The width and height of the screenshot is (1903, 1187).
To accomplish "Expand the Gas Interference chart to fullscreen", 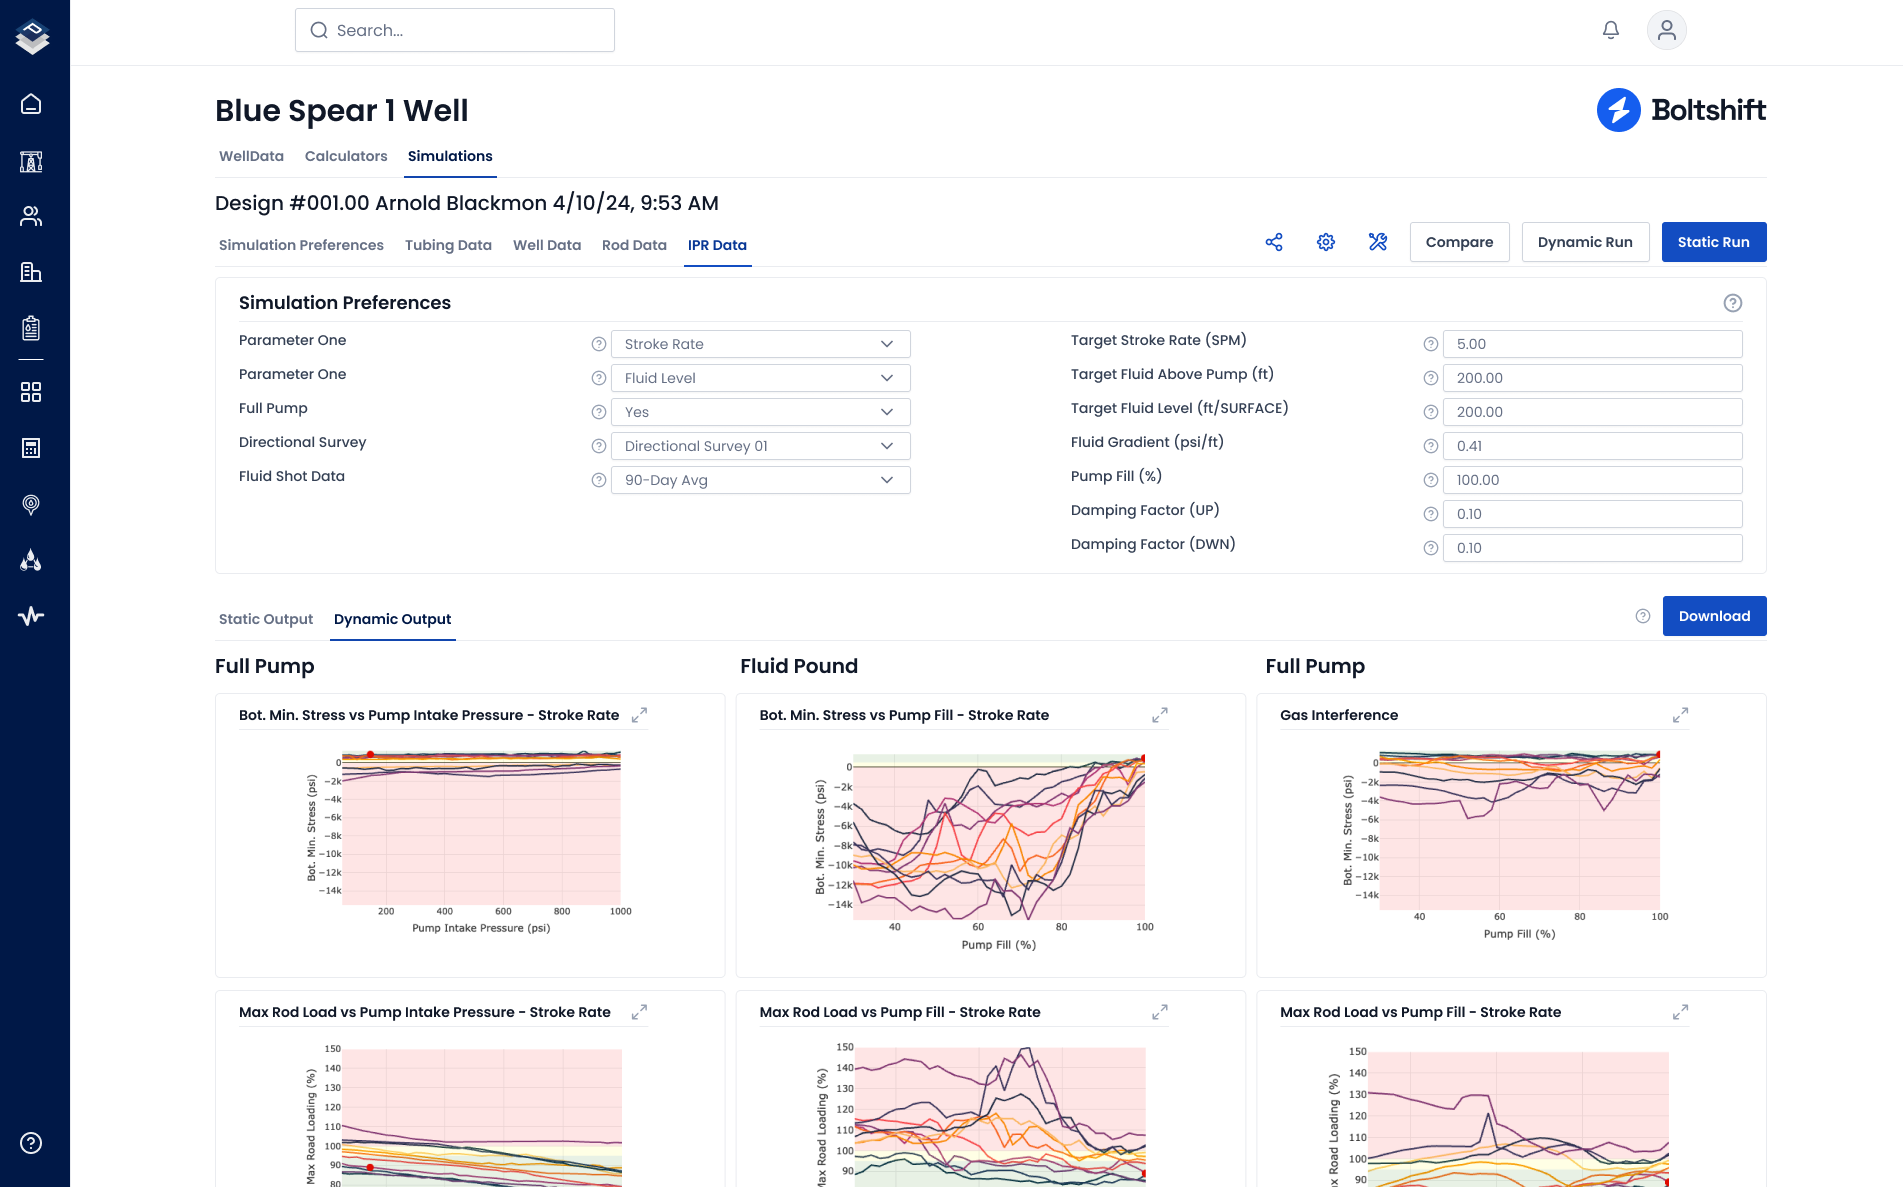I will pyautogui.click(x=1680, y=715).
